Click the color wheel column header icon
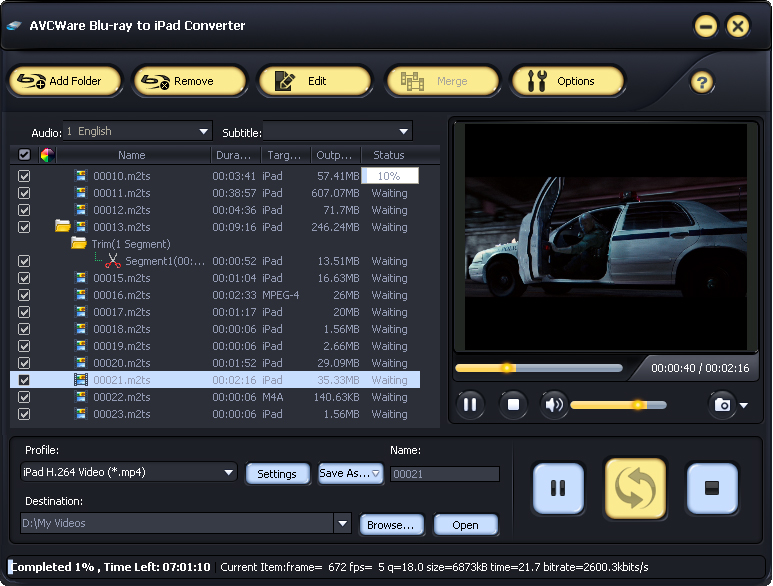 48,155
